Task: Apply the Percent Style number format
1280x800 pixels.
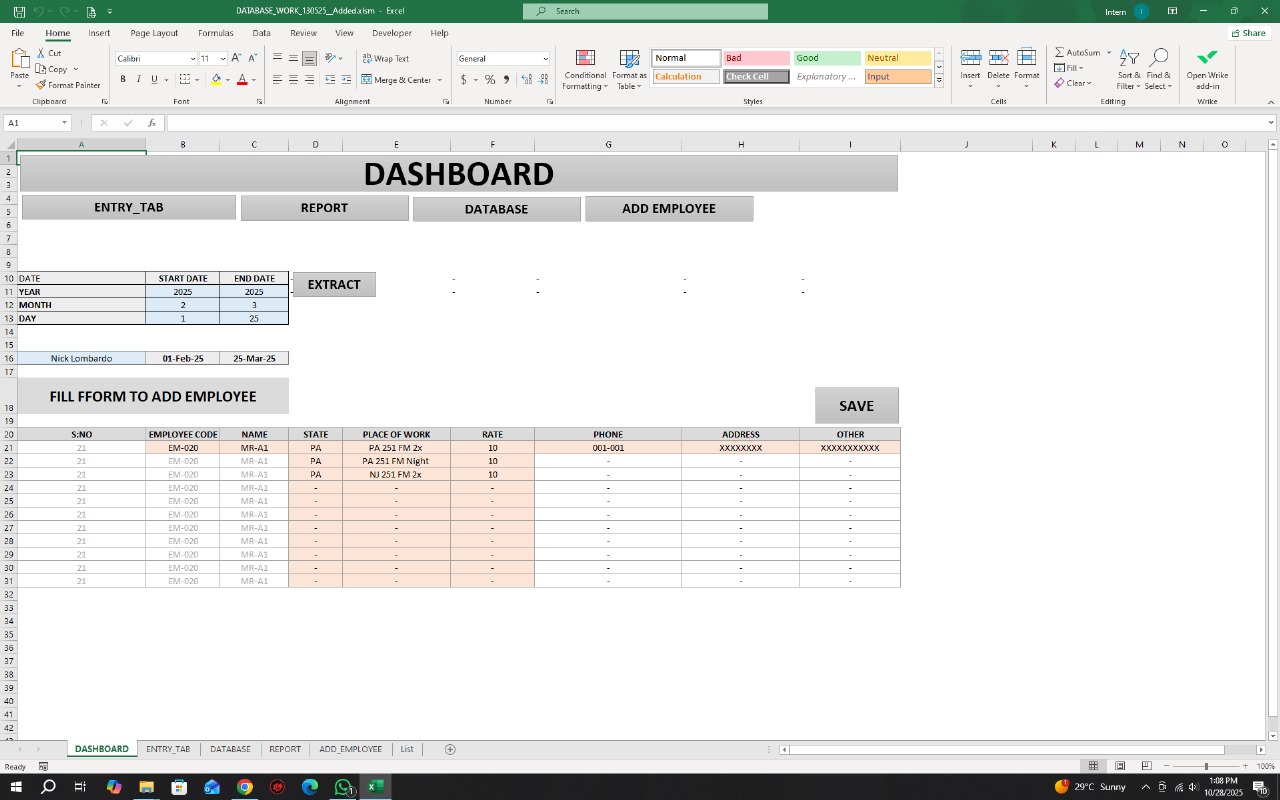Action: (488, 79)
